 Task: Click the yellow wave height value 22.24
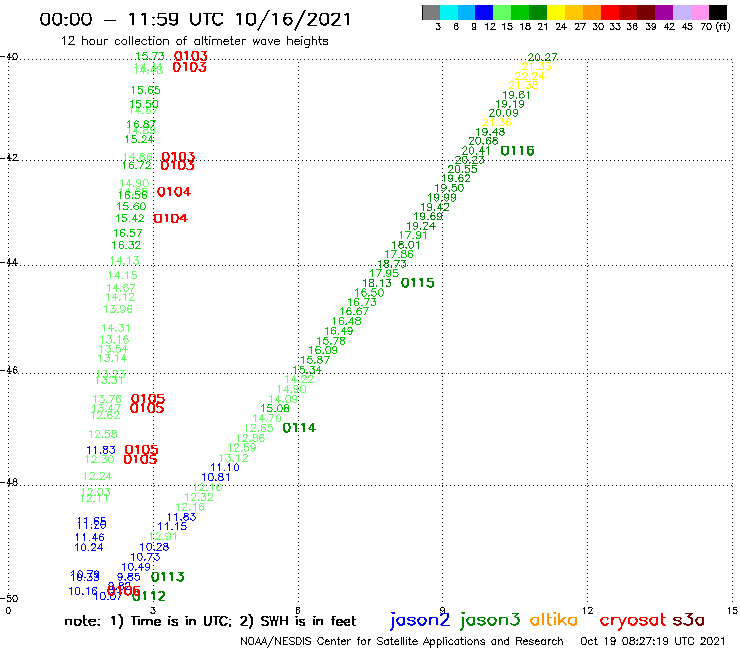coord(530,76)
